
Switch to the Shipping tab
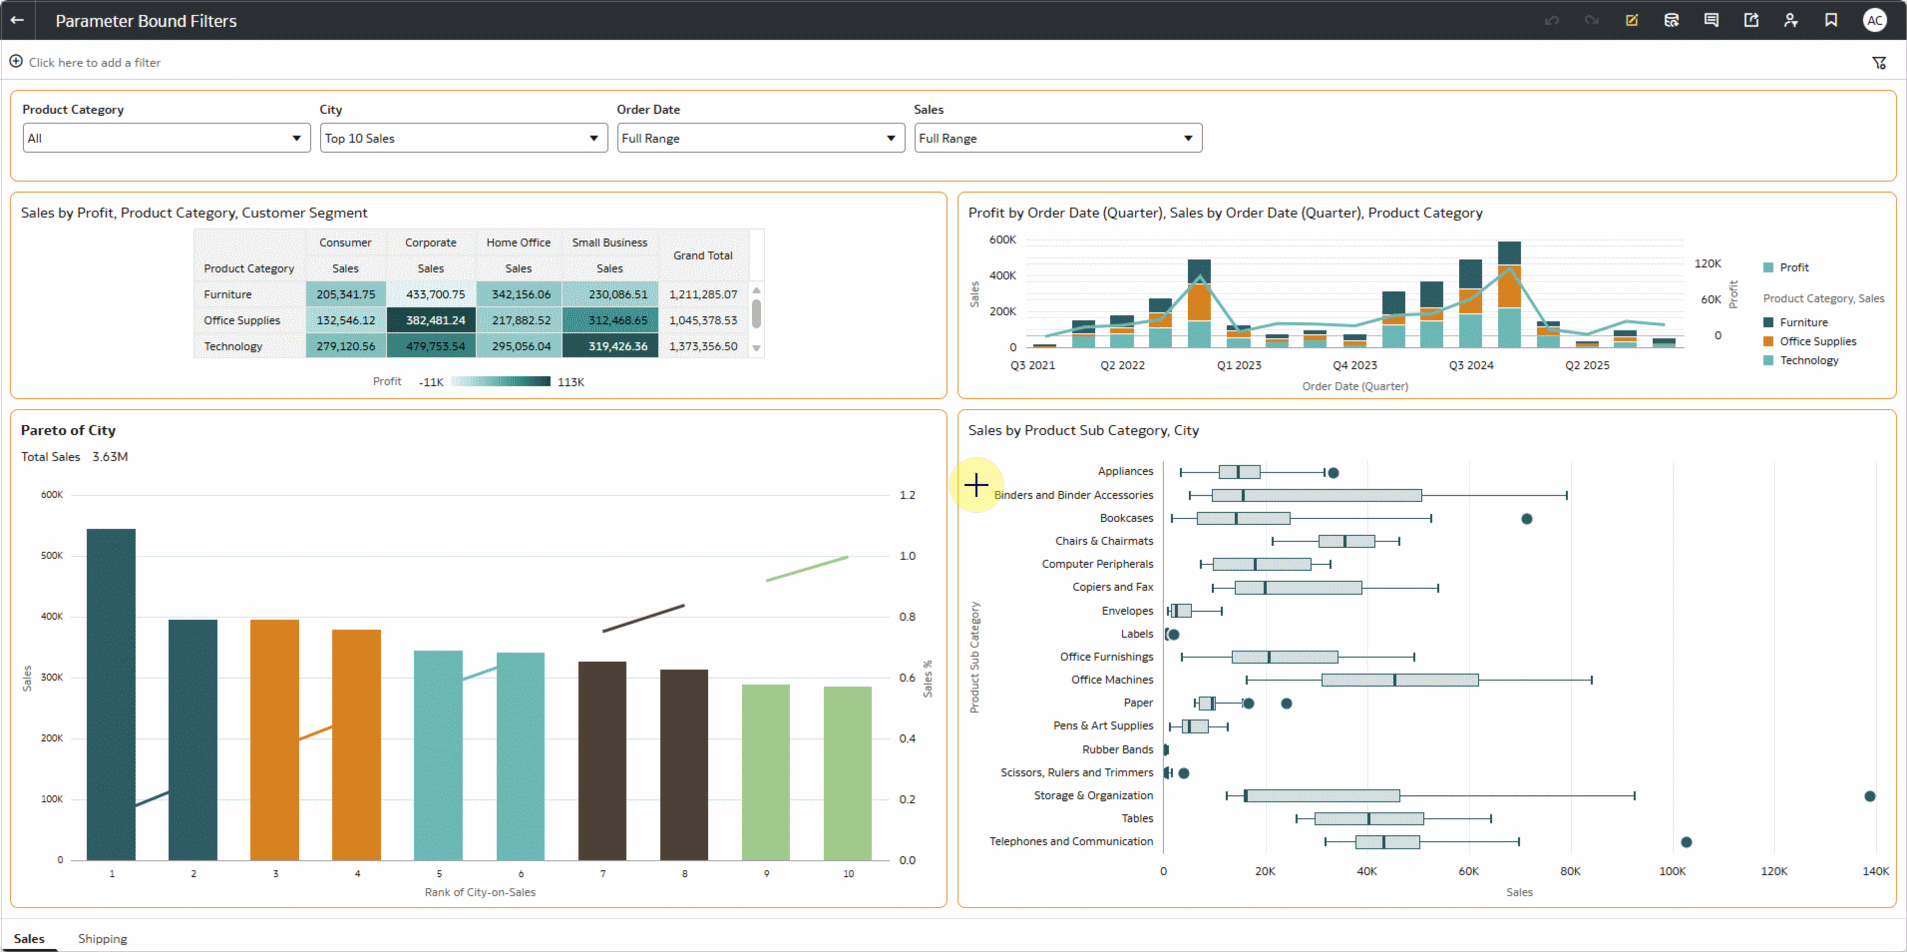pyautogui.click(x=102, y=939)
